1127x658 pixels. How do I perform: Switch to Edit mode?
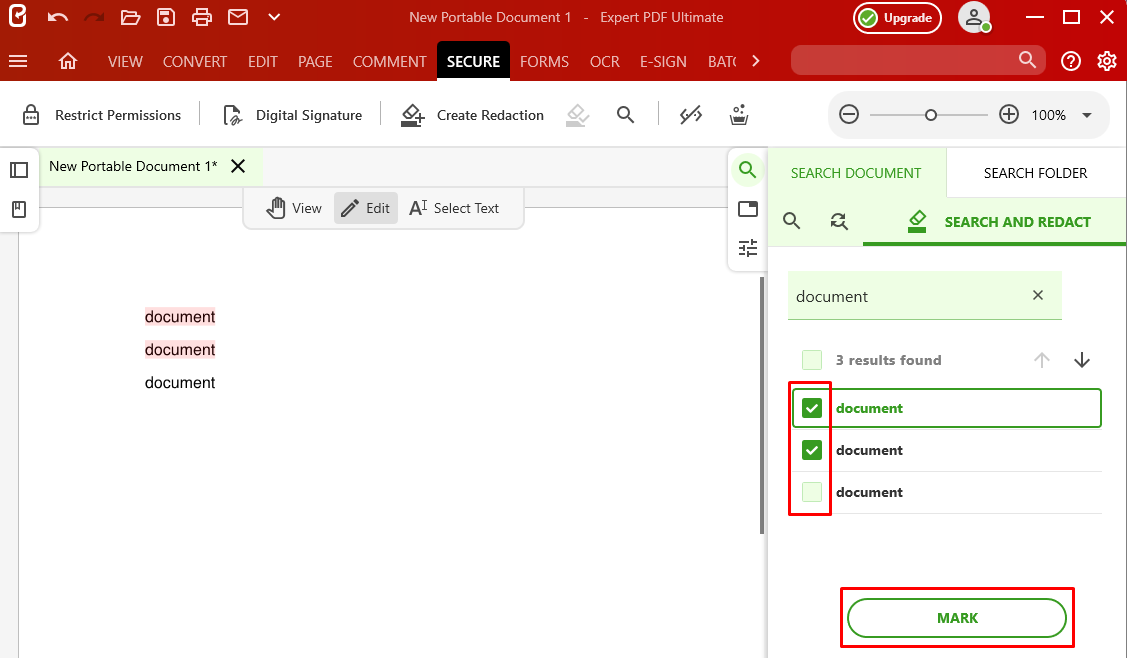(366, 208)
